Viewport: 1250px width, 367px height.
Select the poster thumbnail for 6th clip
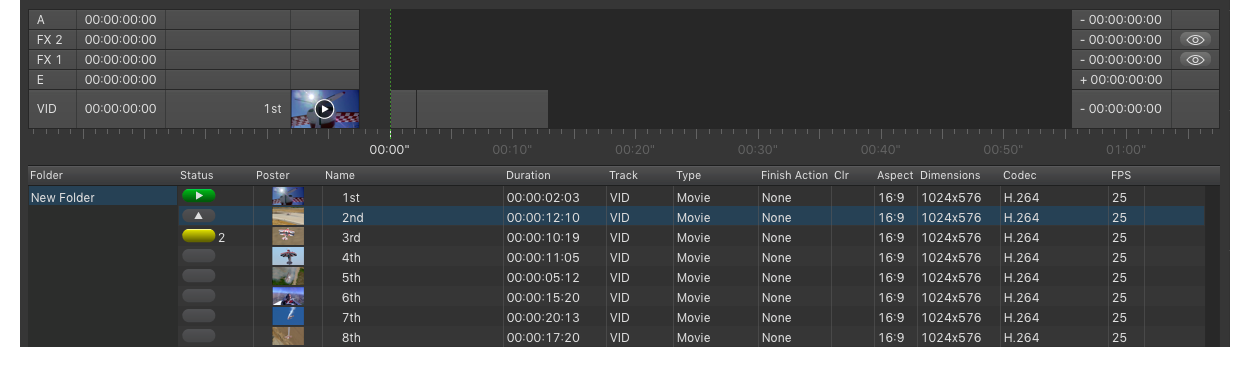tap(288, 297)
